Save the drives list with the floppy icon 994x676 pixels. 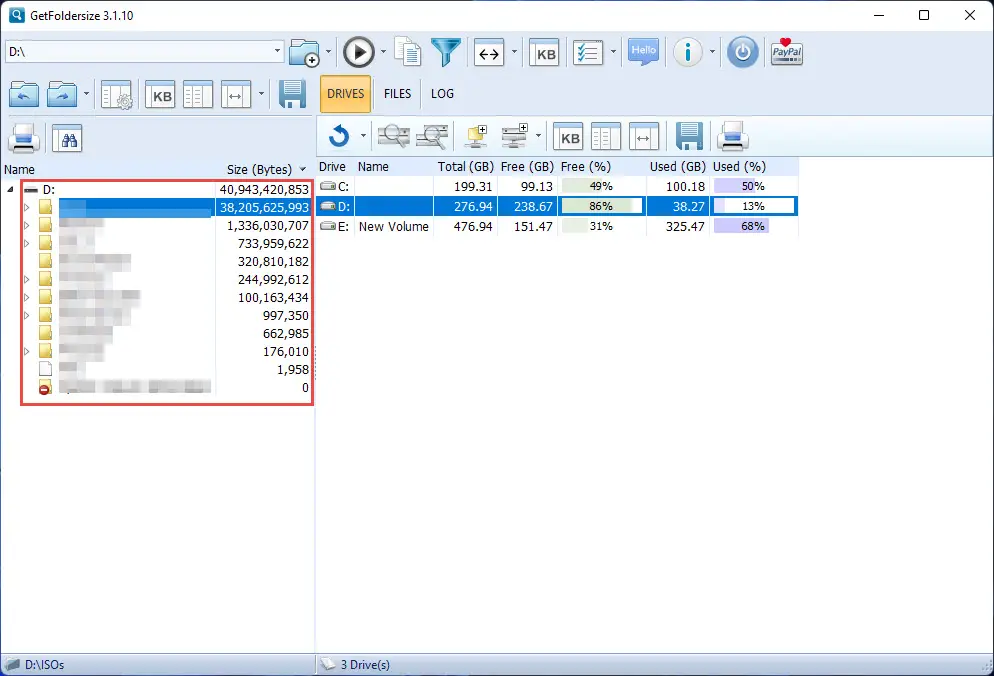click(x=688, y=136)
